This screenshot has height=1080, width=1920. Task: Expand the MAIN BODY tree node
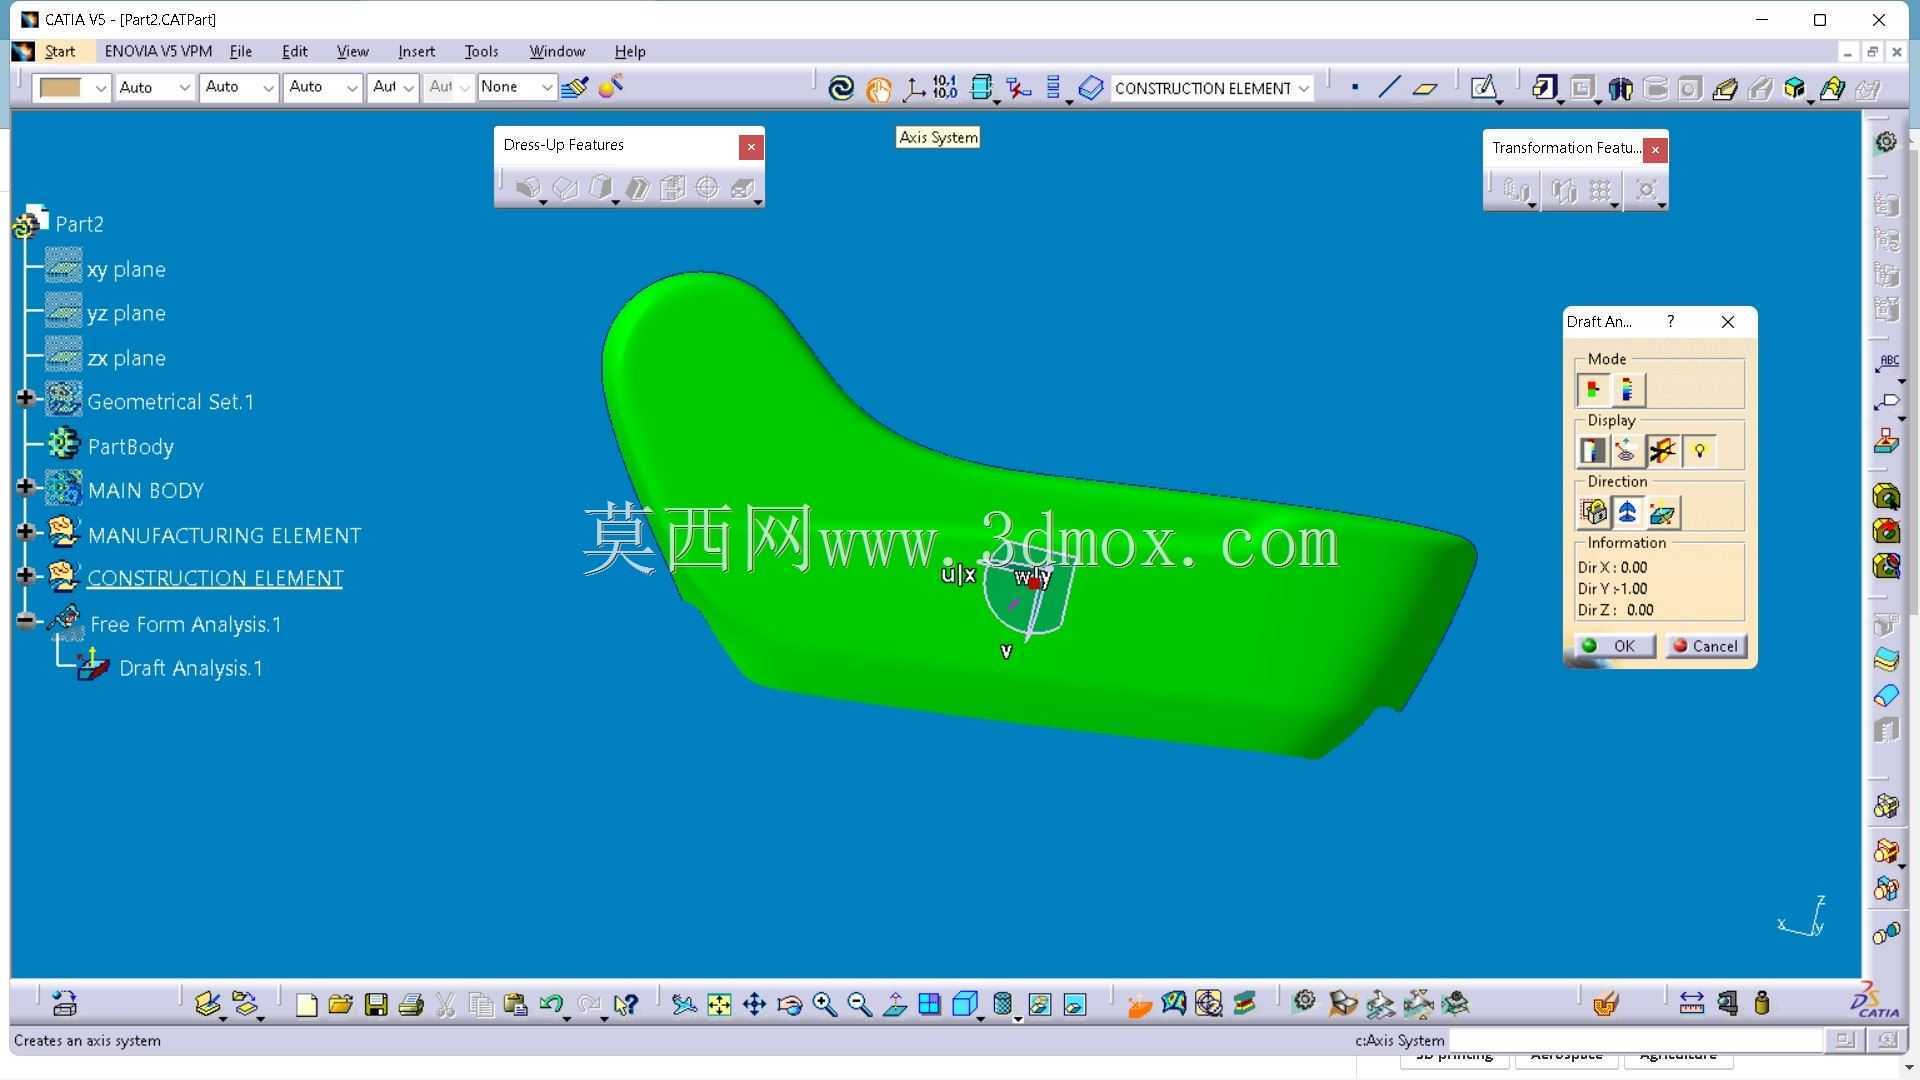26,488
